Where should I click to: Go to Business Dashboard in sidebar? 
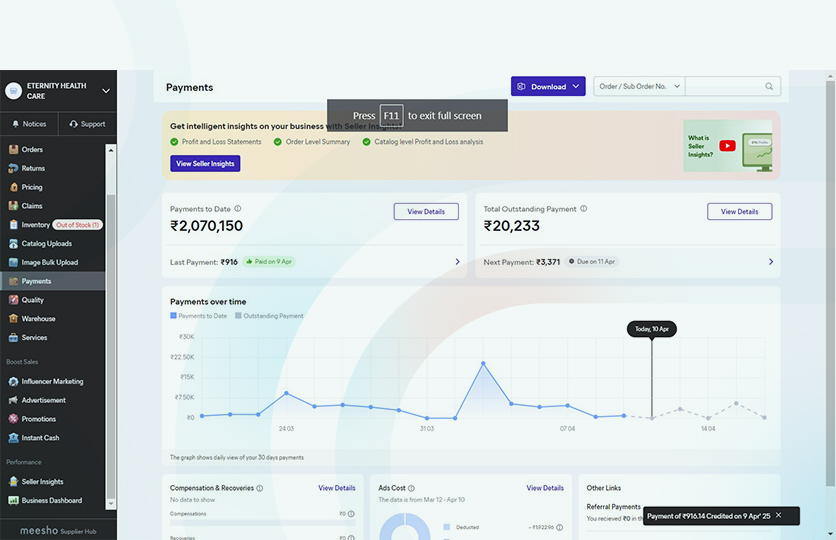(51, 500)
